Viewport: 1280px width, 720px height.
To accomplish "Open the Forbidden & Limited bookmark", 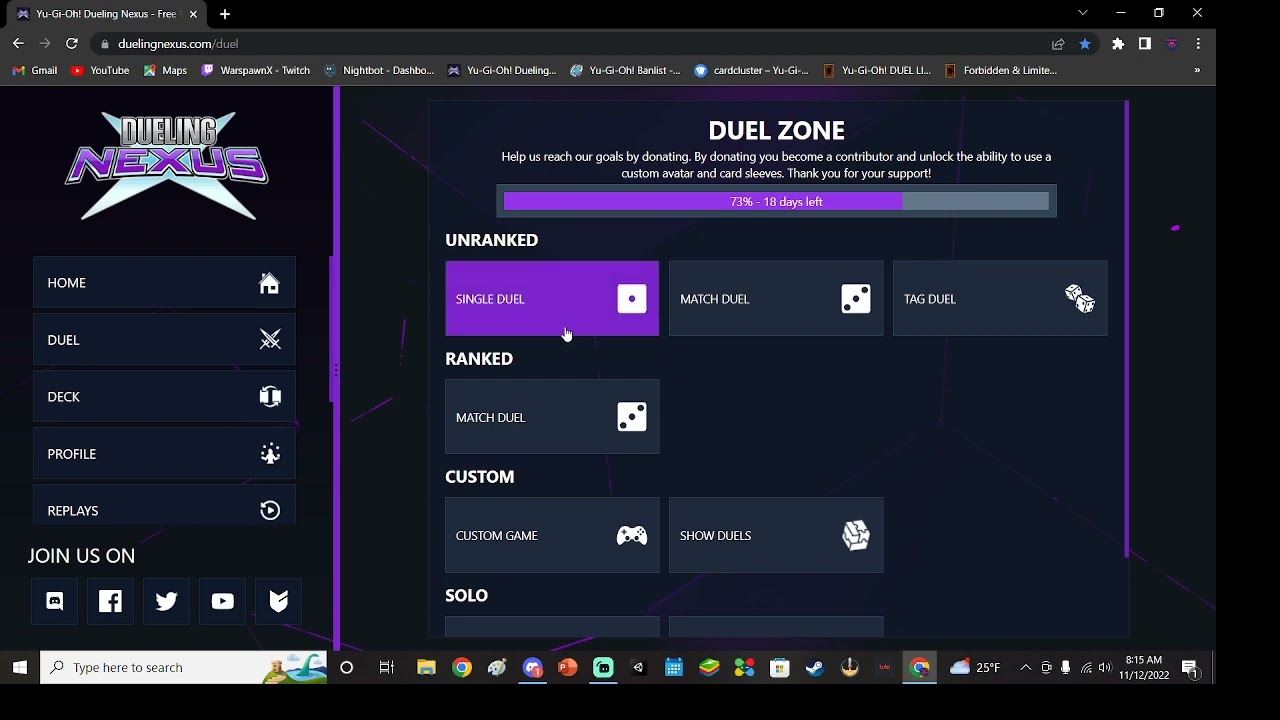I will tap(1001, 71).
